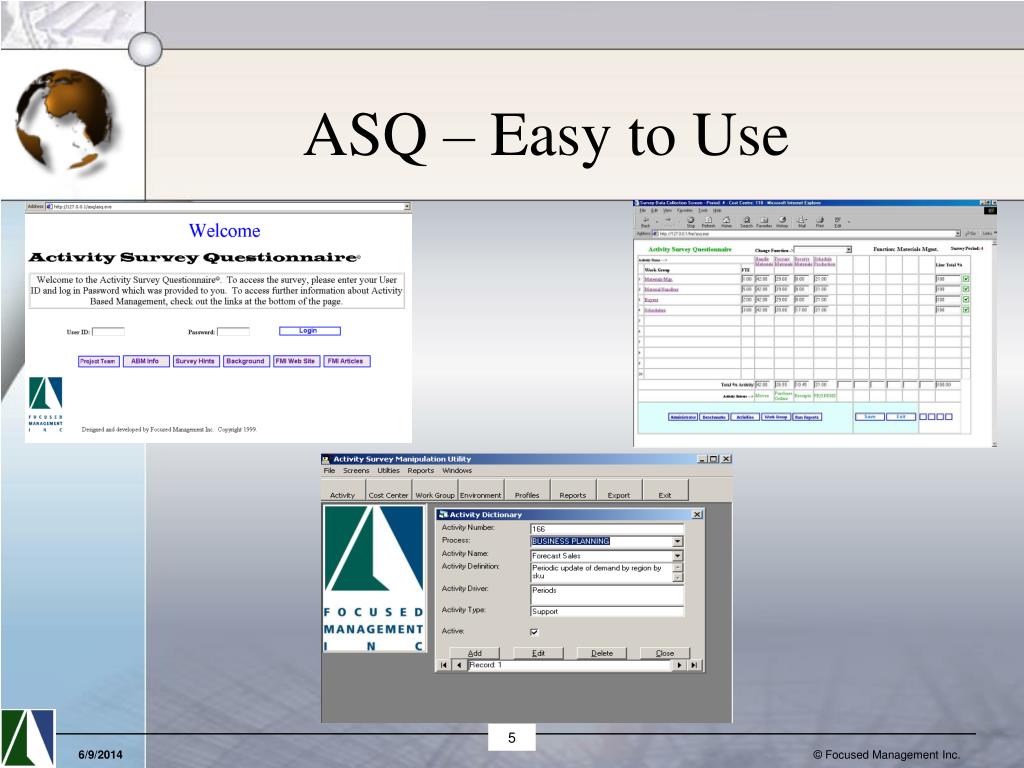Click the Stop icon in browser toolbar

690,220
